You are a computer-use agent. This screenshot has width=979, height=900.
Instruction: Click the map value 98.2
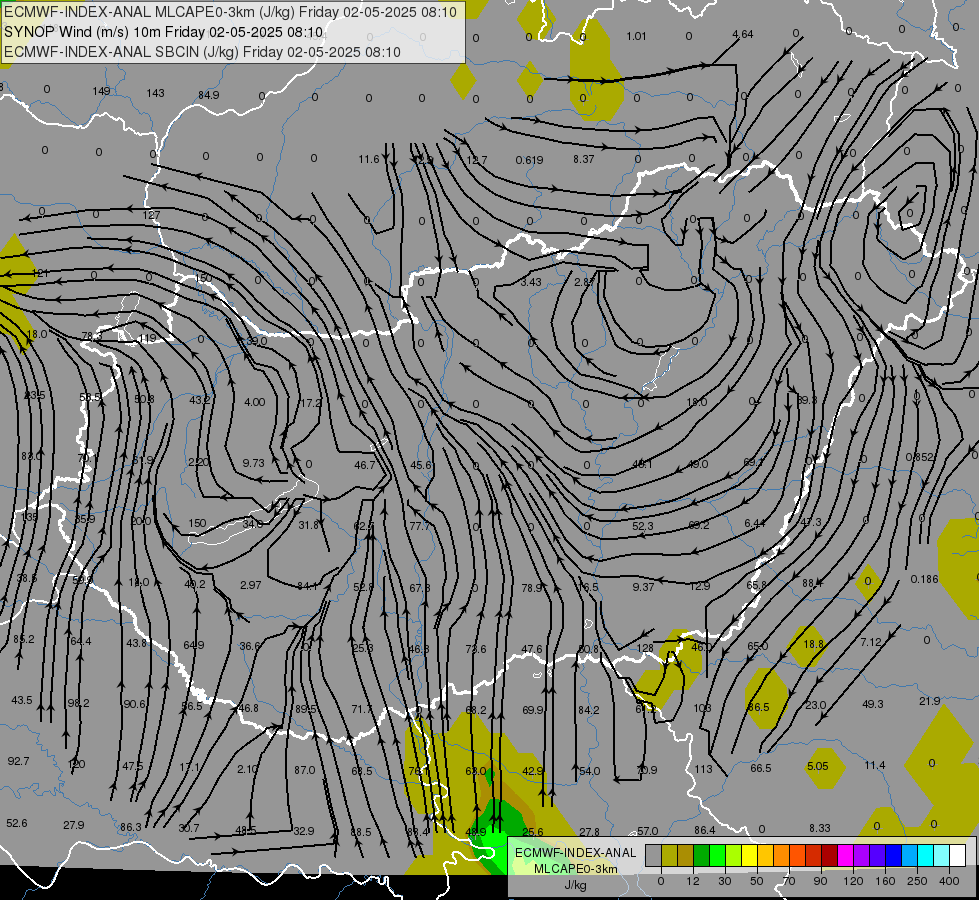78,703
